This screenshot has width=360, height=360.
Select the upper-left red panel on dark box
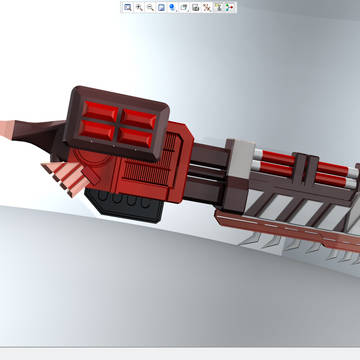pyautogui.click(x=100, y=111)
